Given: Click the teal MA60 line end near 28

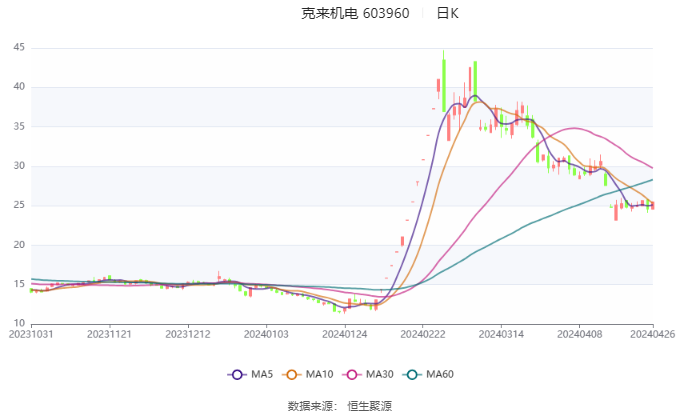Looking at the screenshot, I should pyautogui.click(x=652, y=180).
